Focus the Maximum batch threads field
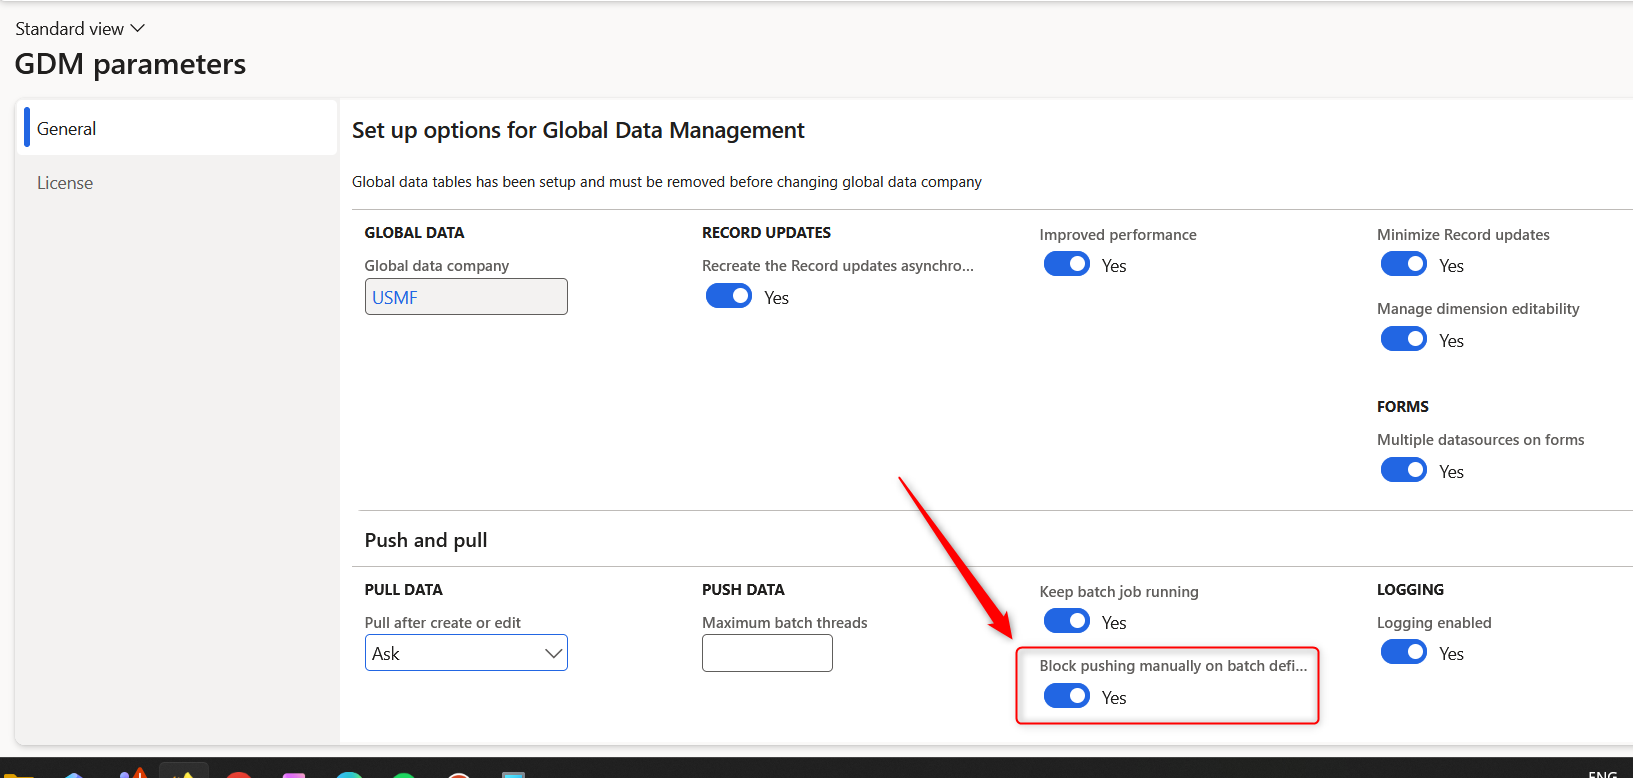1633x778 pixels. 767,653
